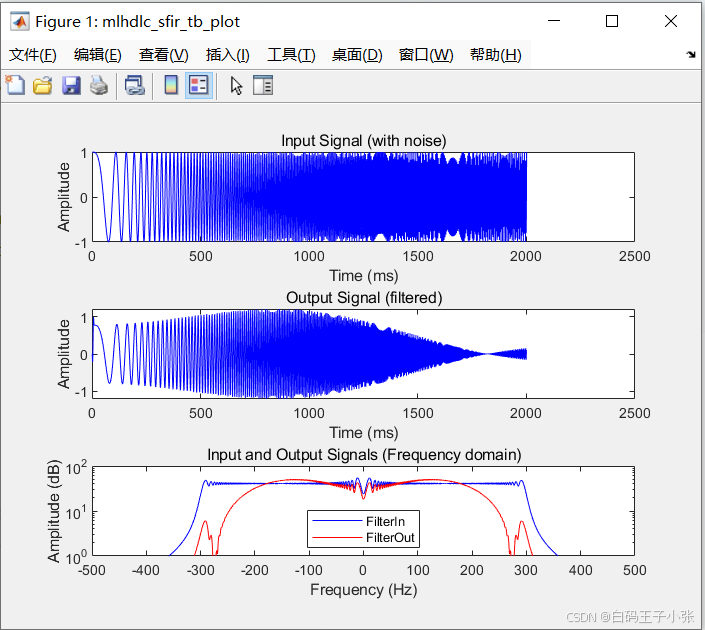
Task: Minimize the Figure 1 window
Action: (x=554, y=21)
